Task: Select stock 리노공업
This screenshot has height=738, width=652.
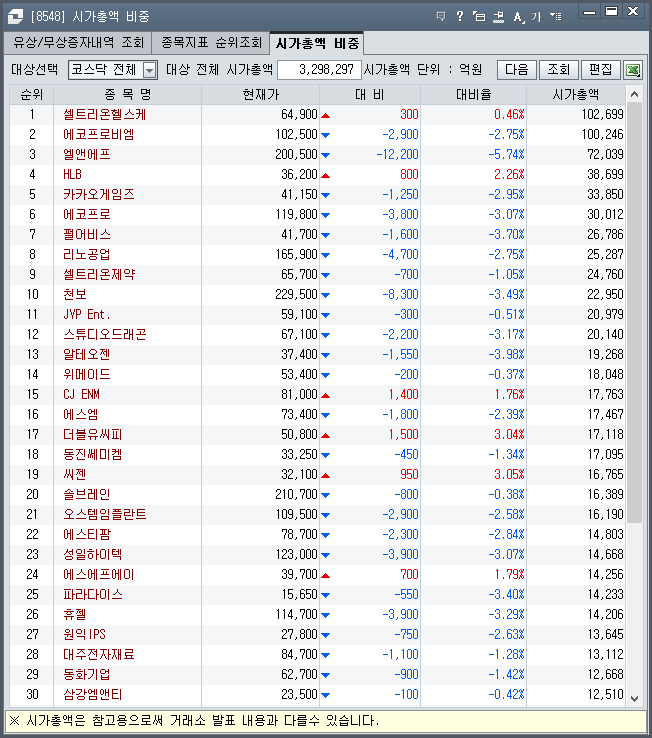Action: pos(87,255)
